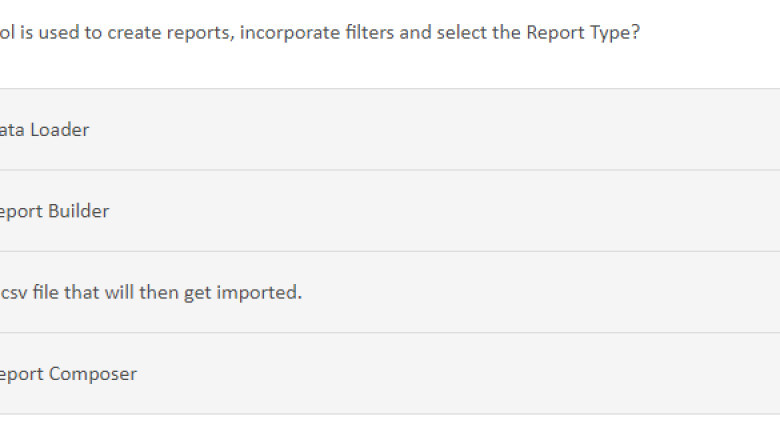Click empty right side of csv file row
Viewport: 780px width, 440px height.
(600, 293)
